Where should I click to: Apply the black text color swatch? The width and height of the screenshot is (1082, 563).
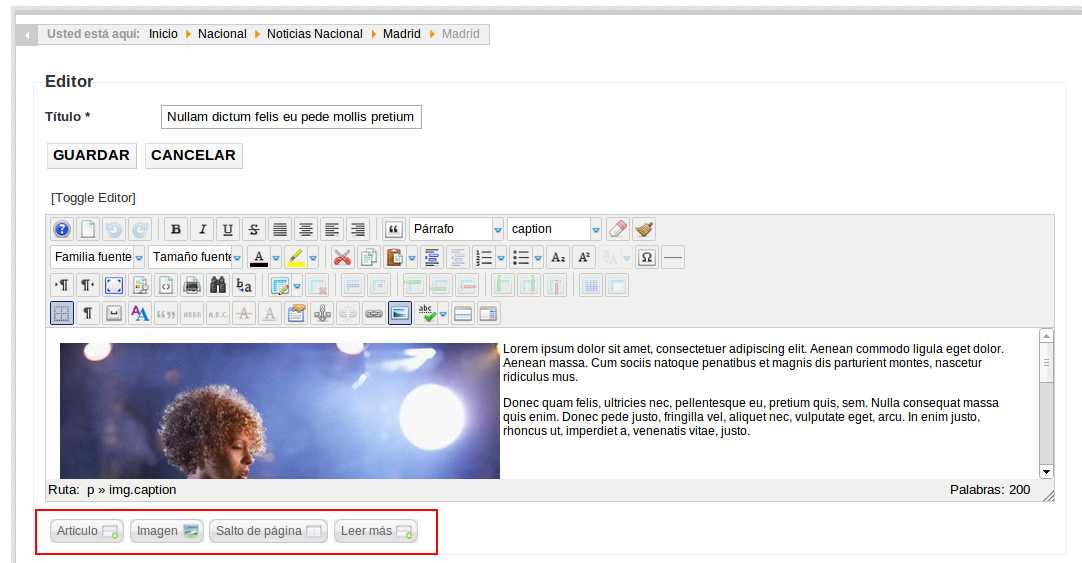(x=259, y=257)
